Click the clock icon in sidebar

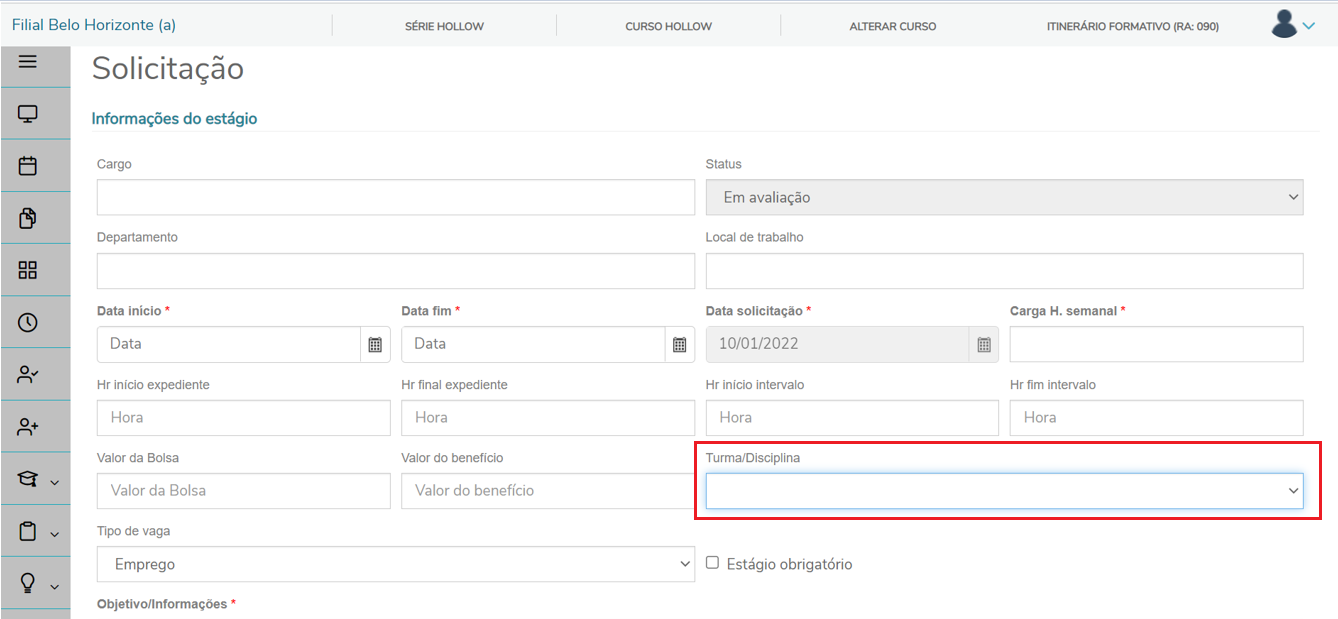pos(28,322)
